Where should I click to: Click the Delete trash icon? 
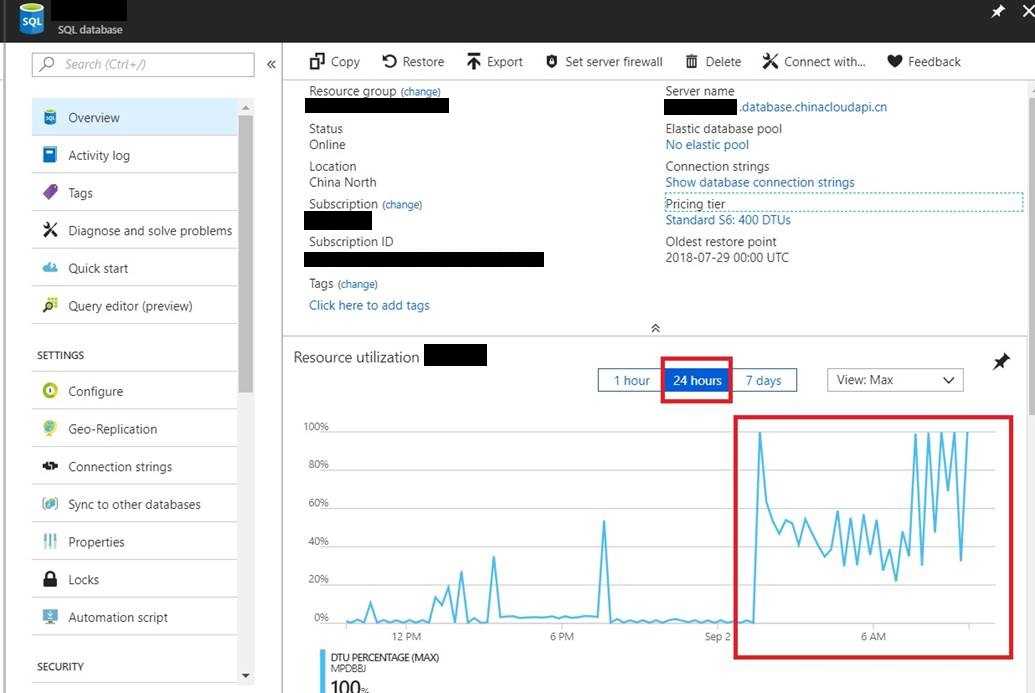pyautogui.click(x=691, y=61)
